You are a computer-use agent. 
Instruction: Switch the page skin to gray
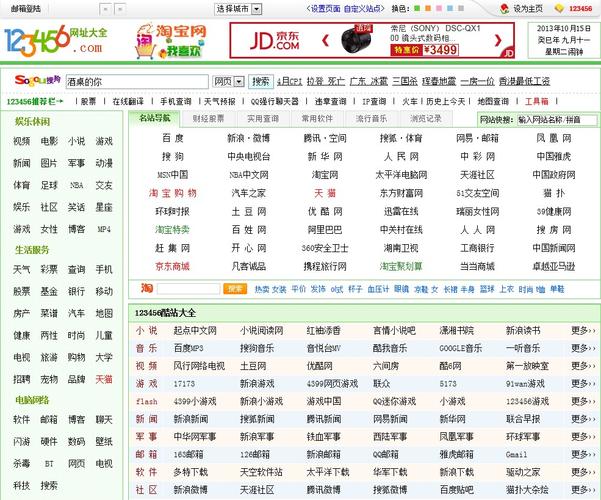point(461,8)
